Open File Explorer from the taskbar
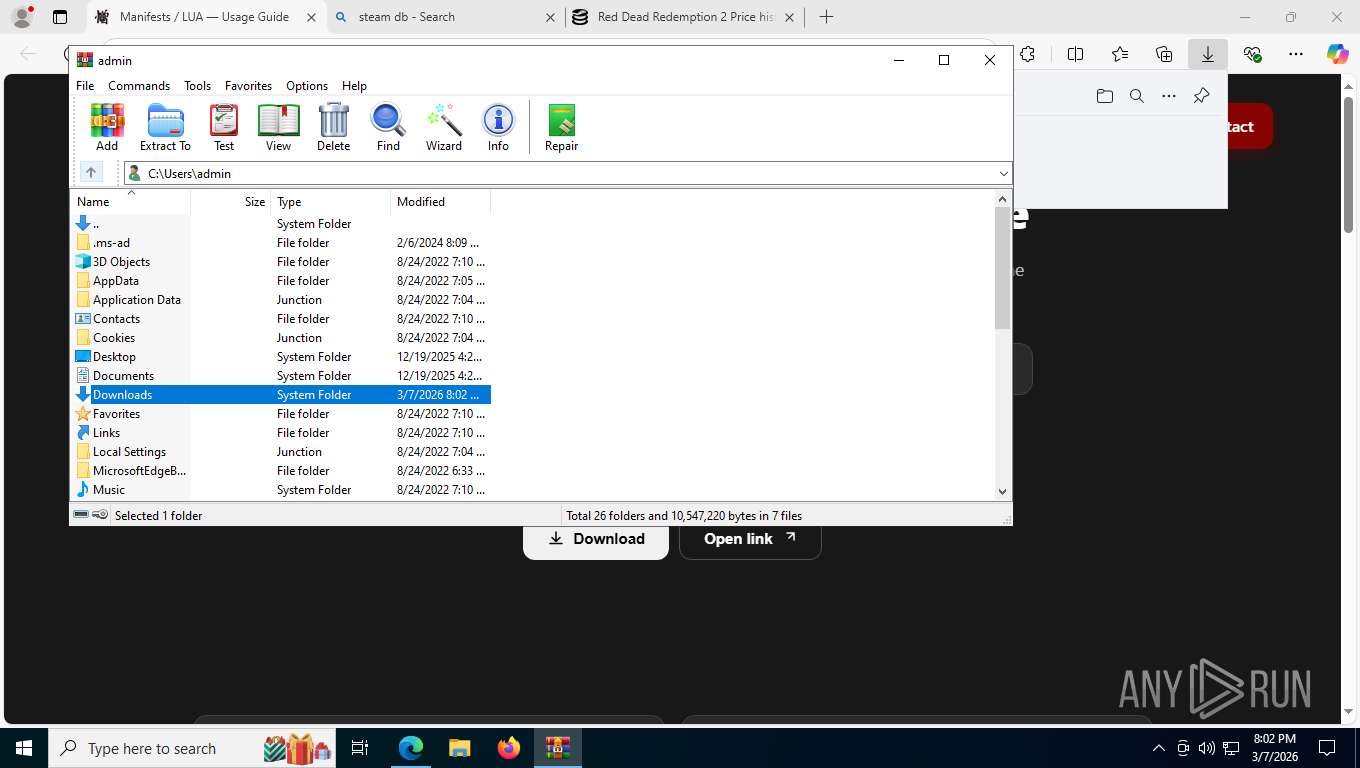The width and height of the screenshot is (1360, 768). [459, 748]
